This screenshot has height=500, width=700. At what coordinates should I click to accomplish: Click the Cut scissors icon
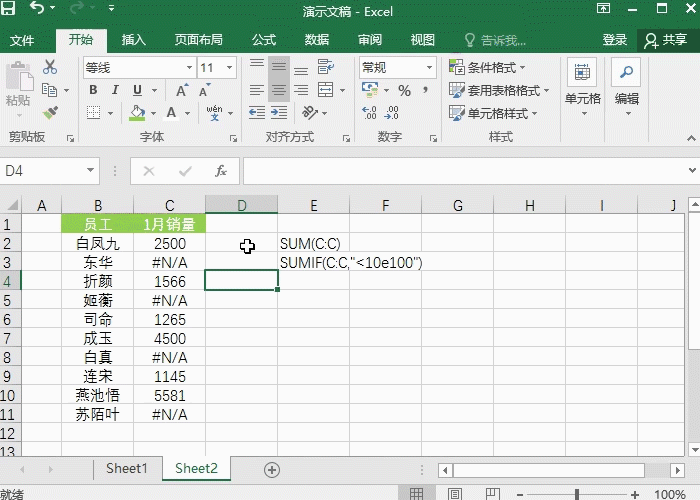pyautogui.click(x=50, y=67)
